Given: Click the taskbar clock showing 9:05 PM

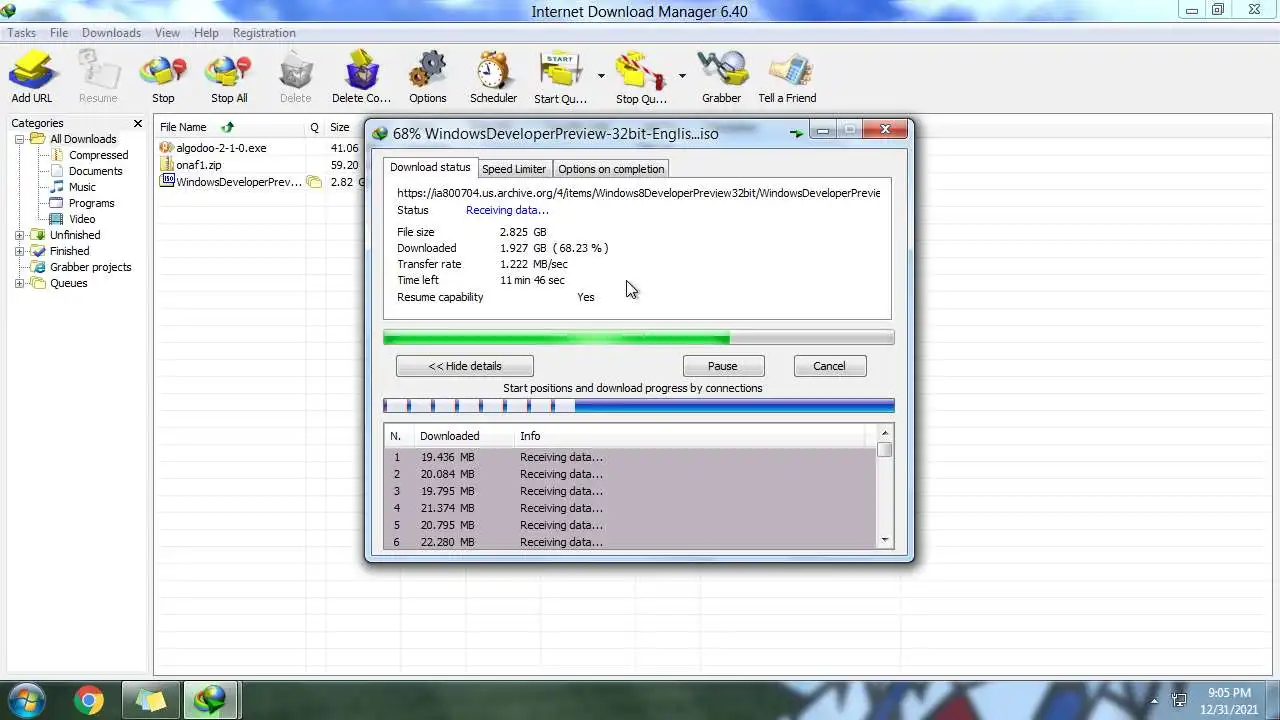Looking at the screenshot, I should coord(1229,700).
